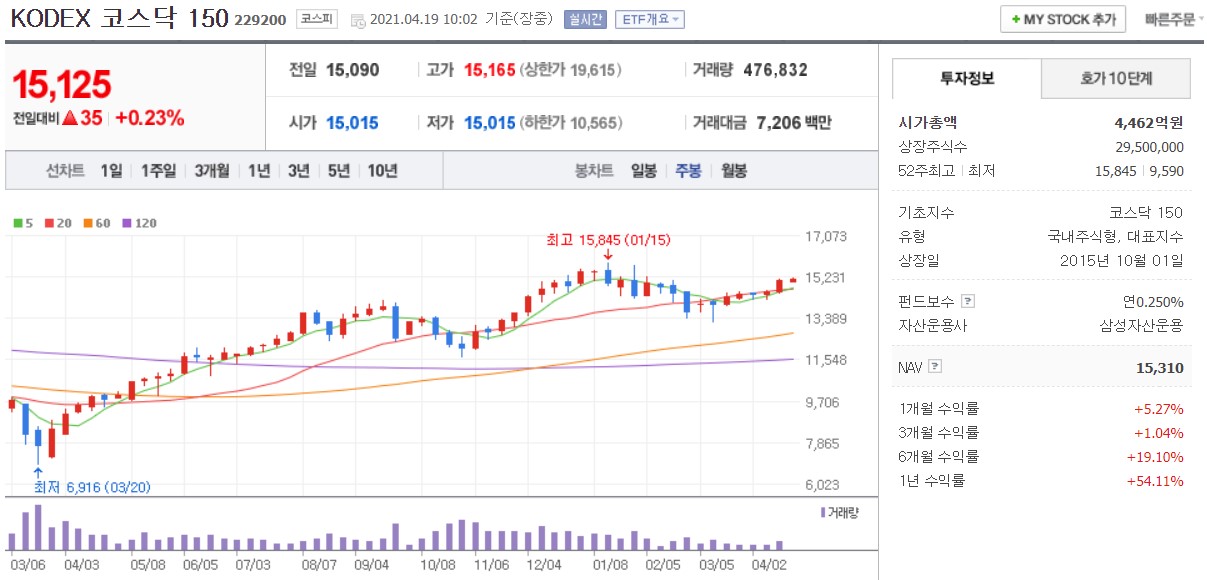The image size is (1207, 580).
Task: Click the NAV help question mark icon
Action: coord(935,367)
